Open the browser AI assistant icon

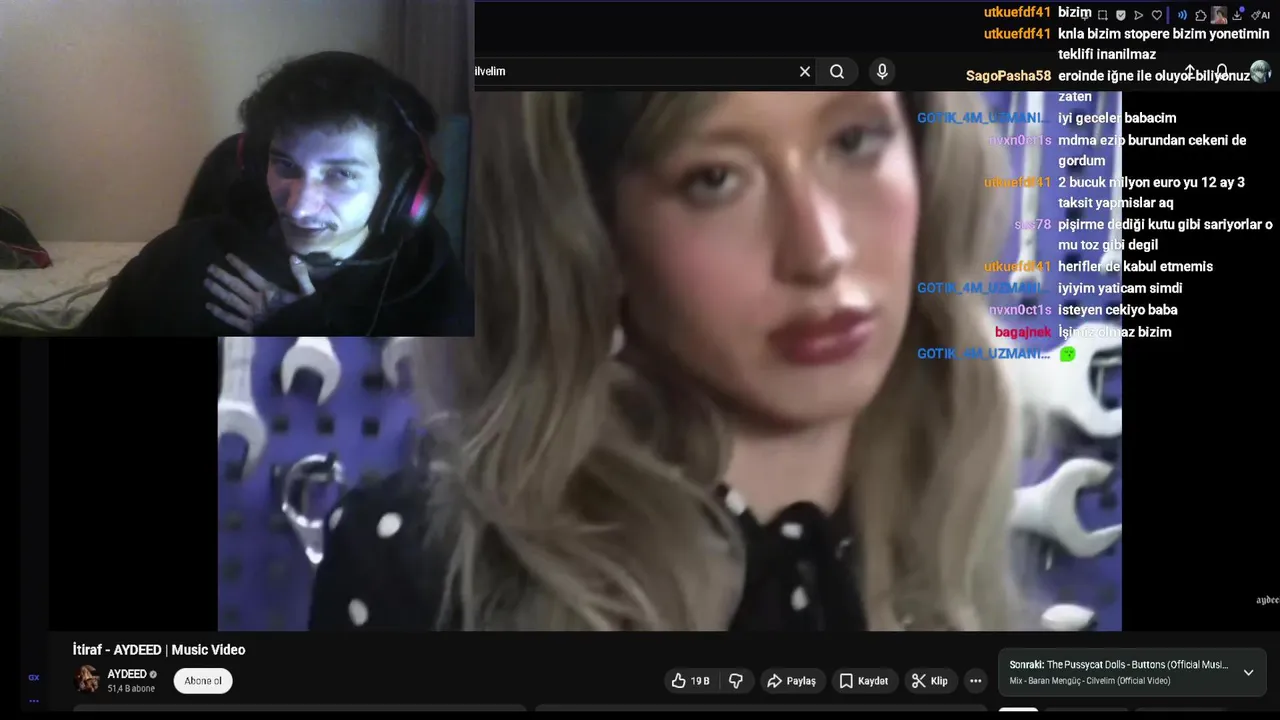click(x=1260, y=15)
